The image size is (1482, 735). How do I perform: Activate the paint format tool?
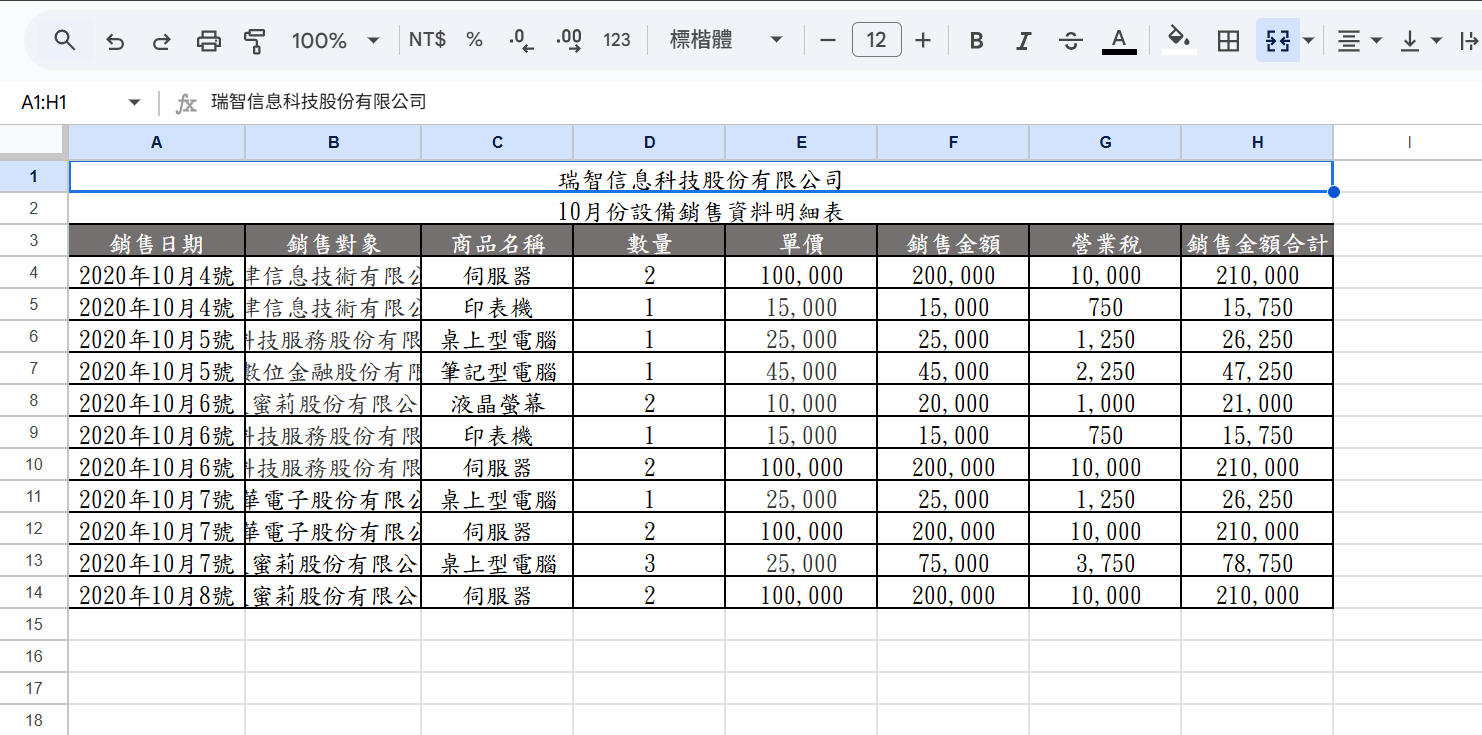255,41
